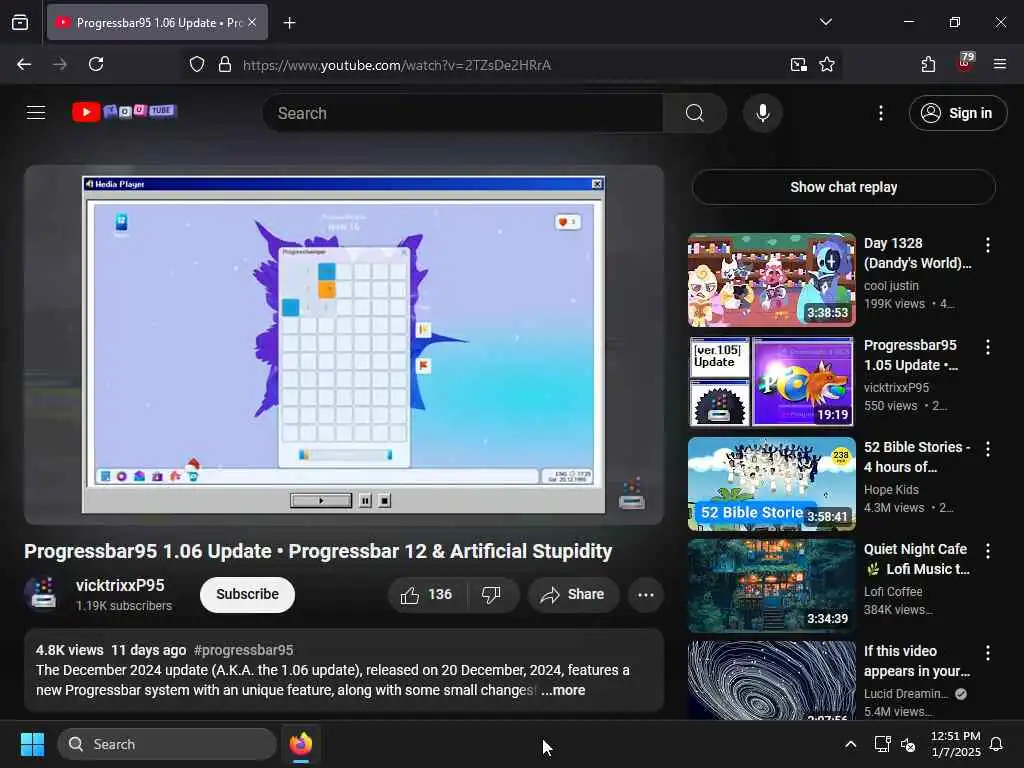Click Firefox icon in taskbar

(x=300, y=744)
